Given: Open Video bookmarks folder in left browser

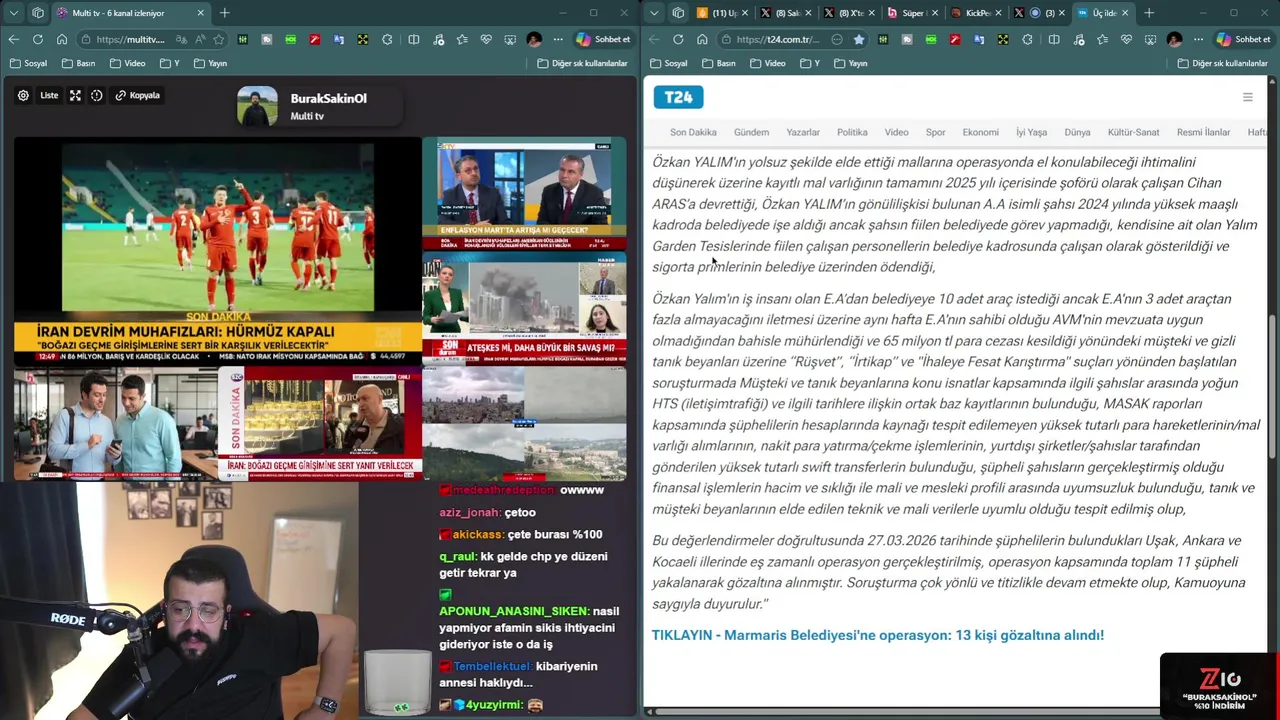Looking at the screenshot, I should [x=128, y=63].
